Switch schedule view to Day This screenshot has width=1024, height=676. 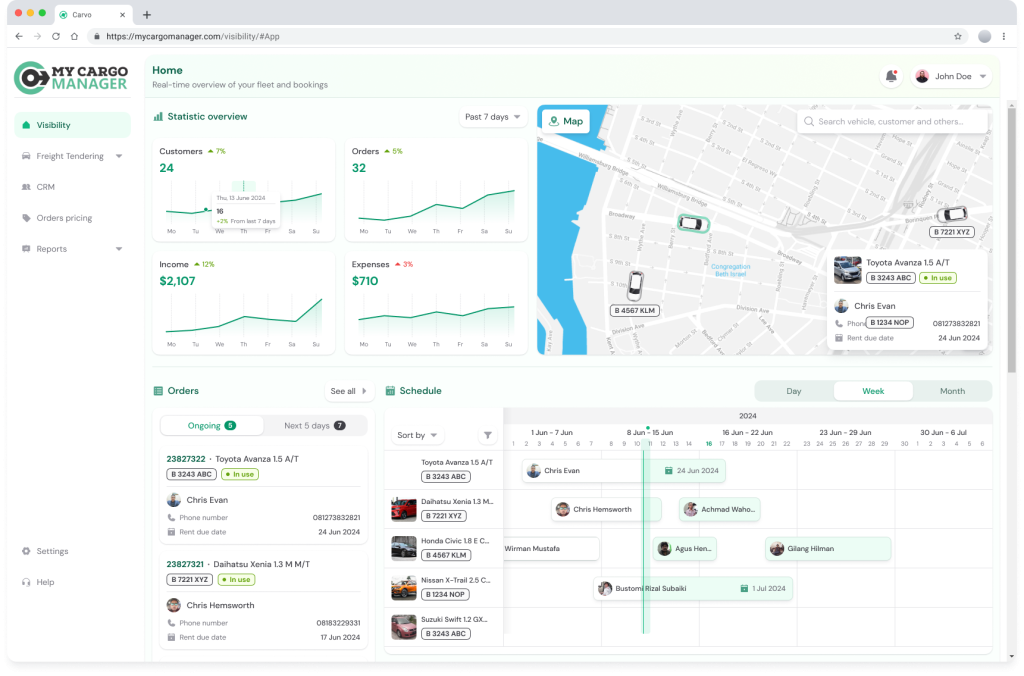click(793, 391)
